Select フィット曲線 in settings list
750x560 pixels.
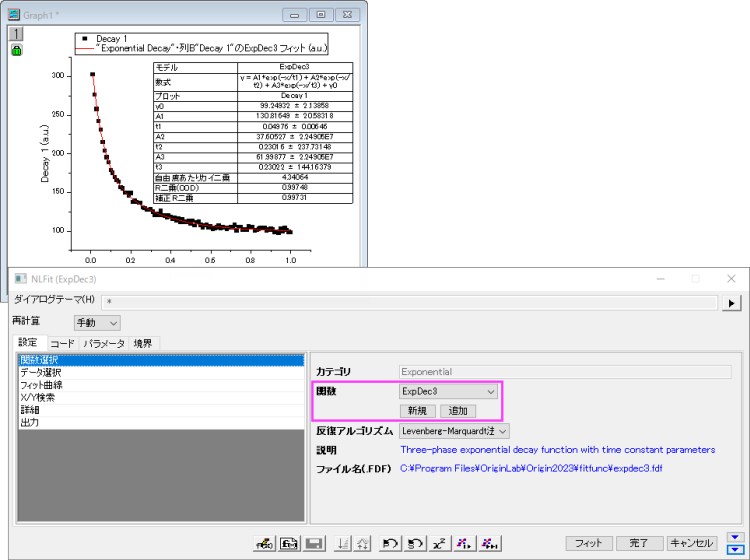[x=161, y=385]
